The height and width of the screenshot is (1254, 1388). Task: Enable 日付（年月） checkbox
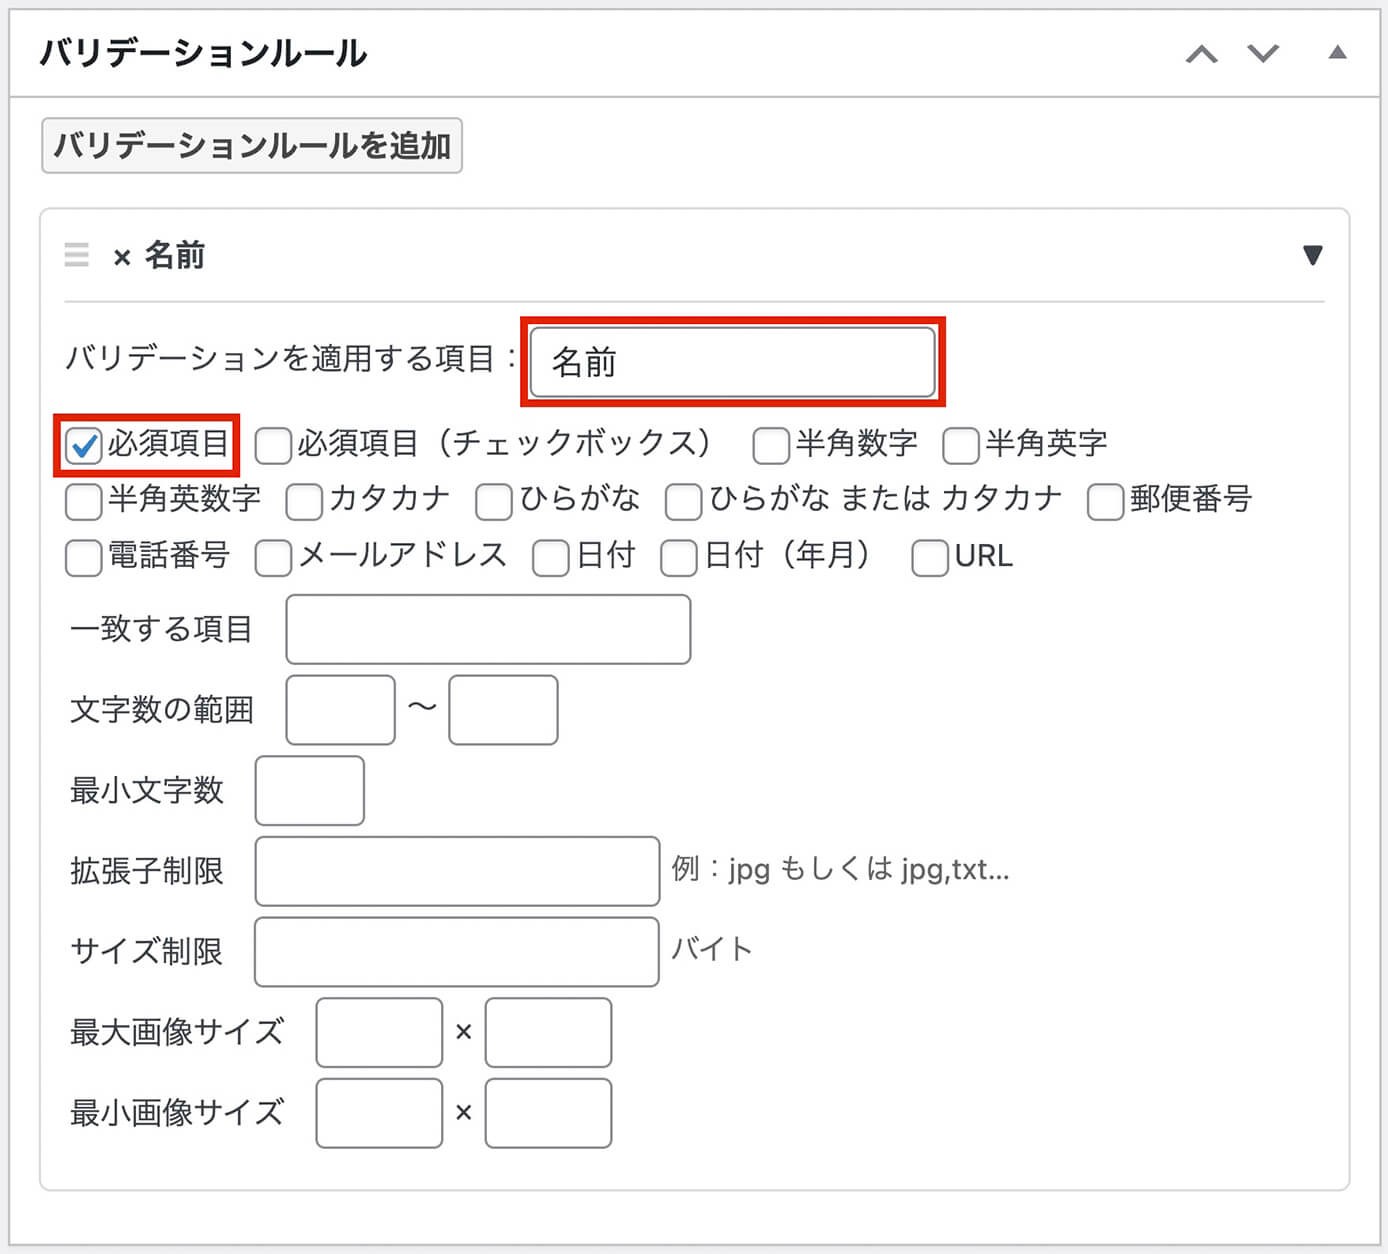678,557
